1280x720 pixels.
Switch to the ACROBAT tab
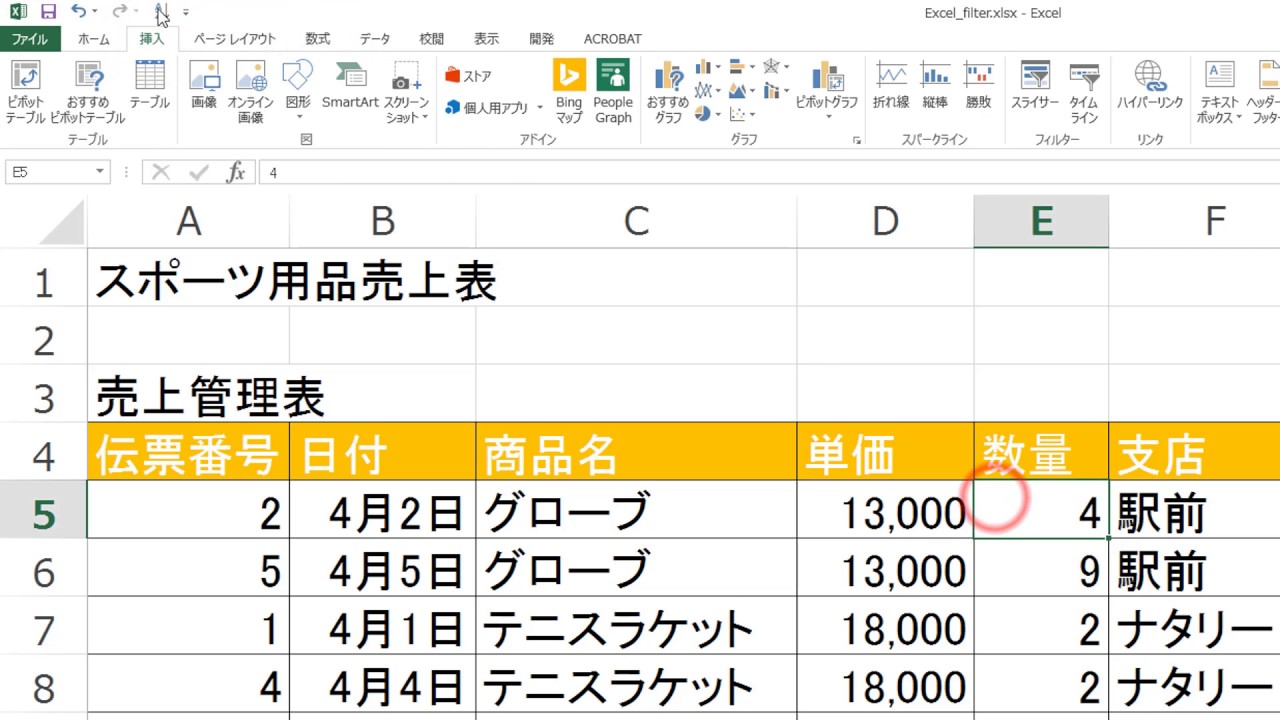(x=613, y=39)
